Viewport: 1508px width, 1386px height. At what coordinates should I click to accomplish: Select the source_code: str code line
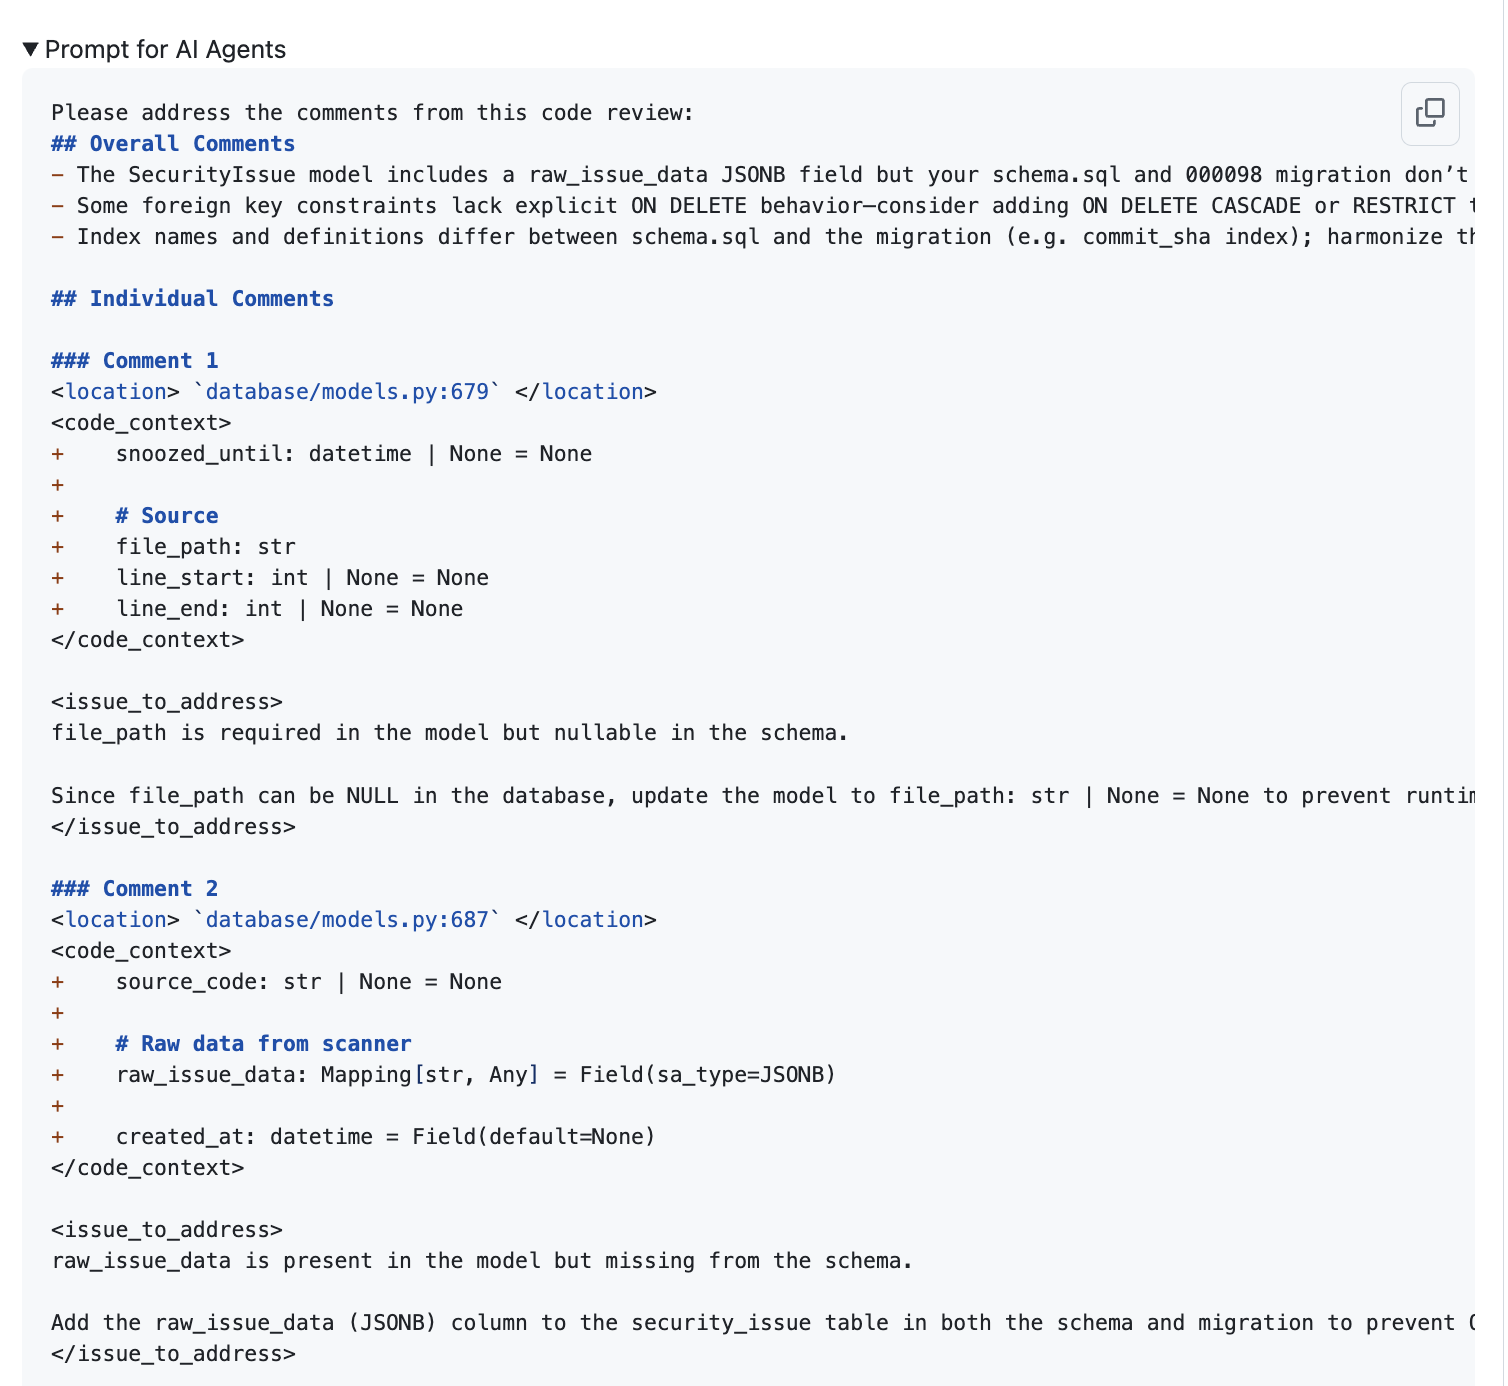pos(308,981)
